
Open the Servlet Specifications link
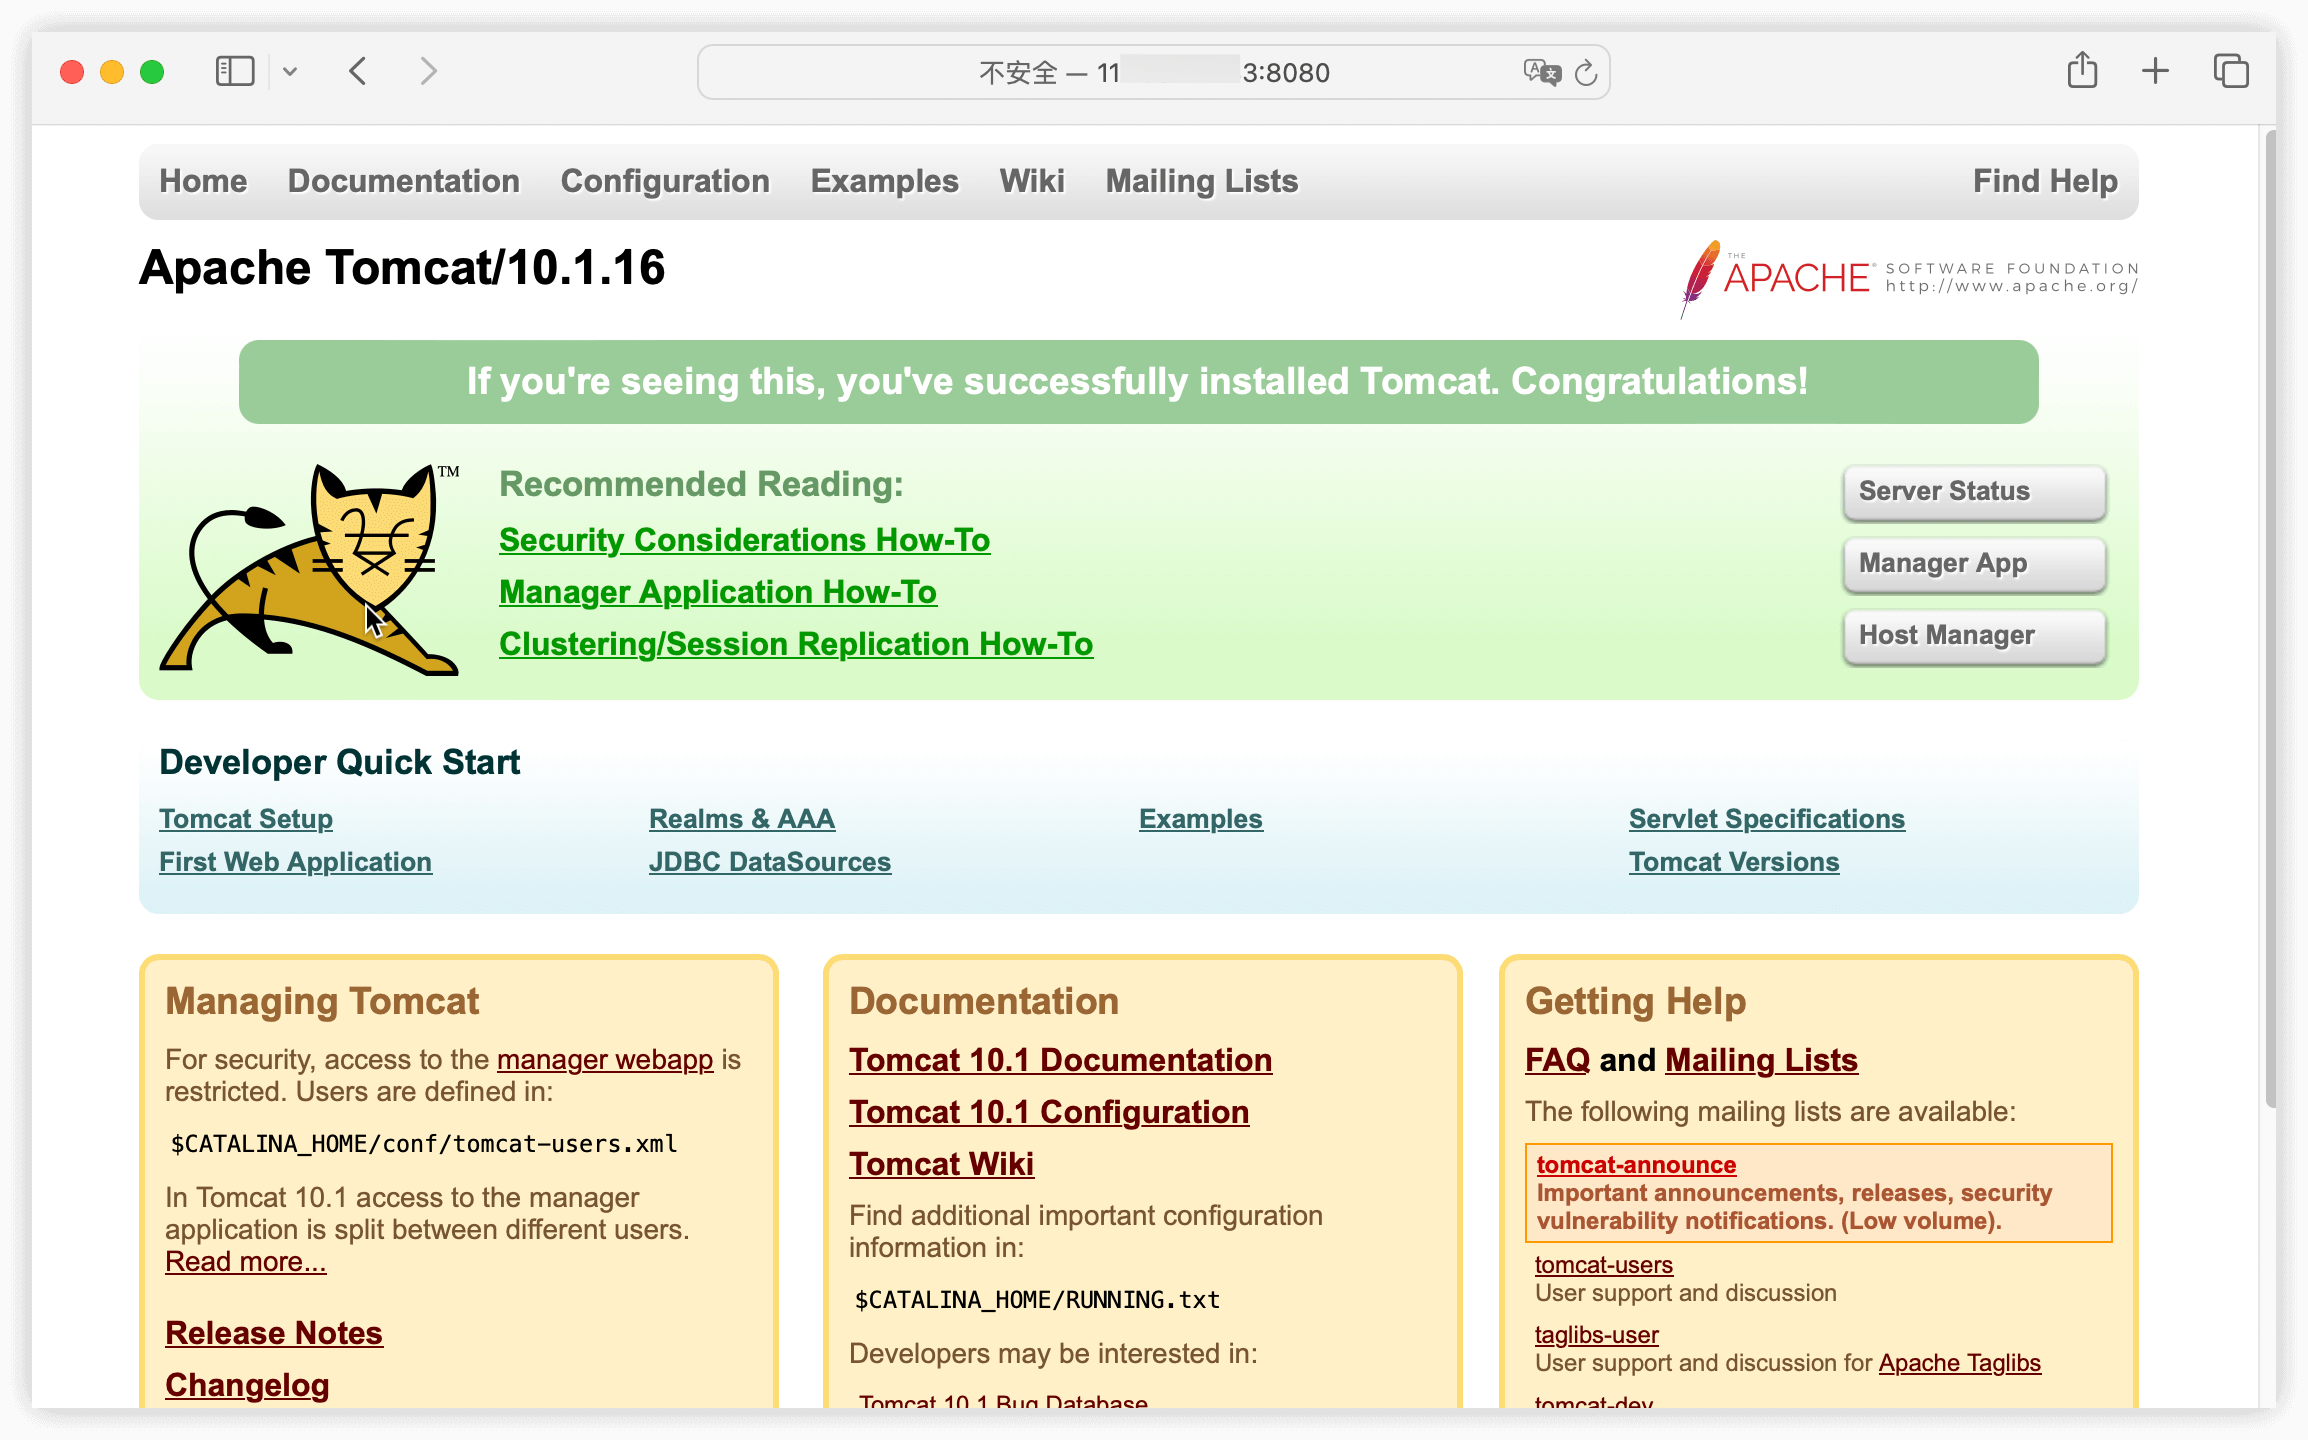(1767, 819)
